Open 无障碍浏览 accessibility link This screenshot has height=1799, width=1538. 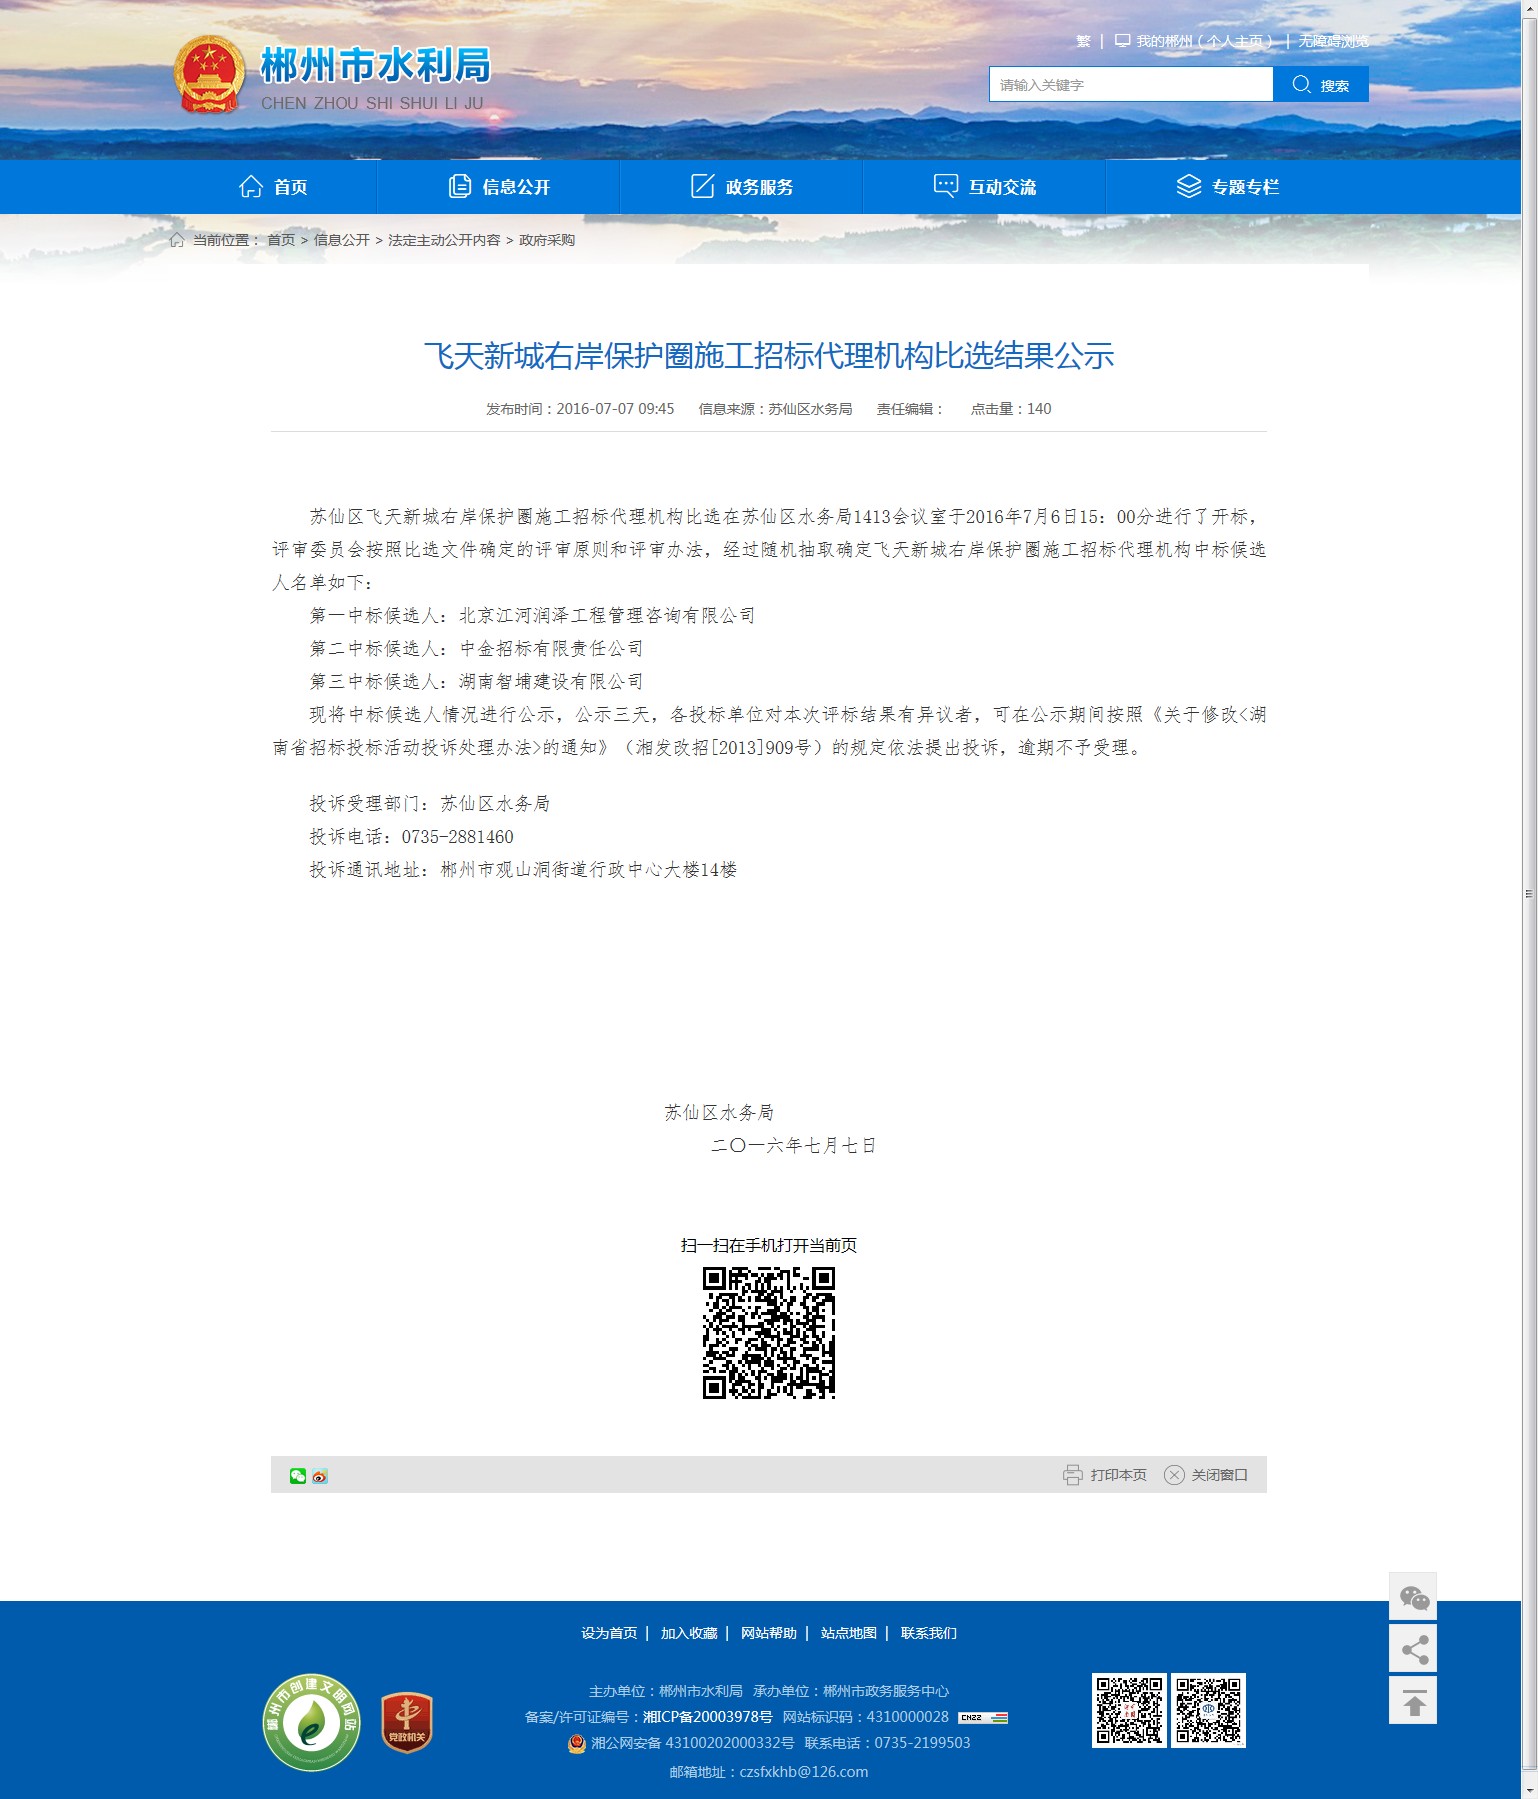click(1333, 41)
